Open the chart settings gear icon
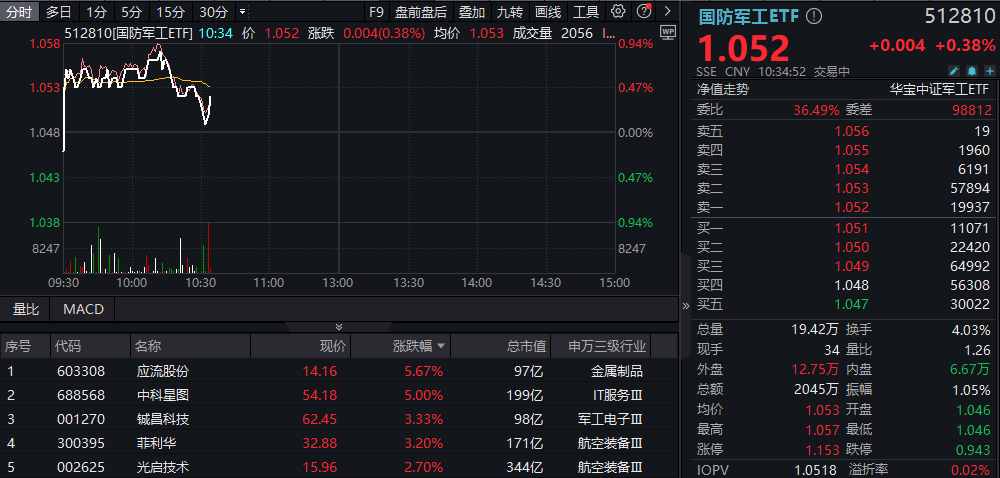This screenshot has height=478, width=1000. click(618, 12)
